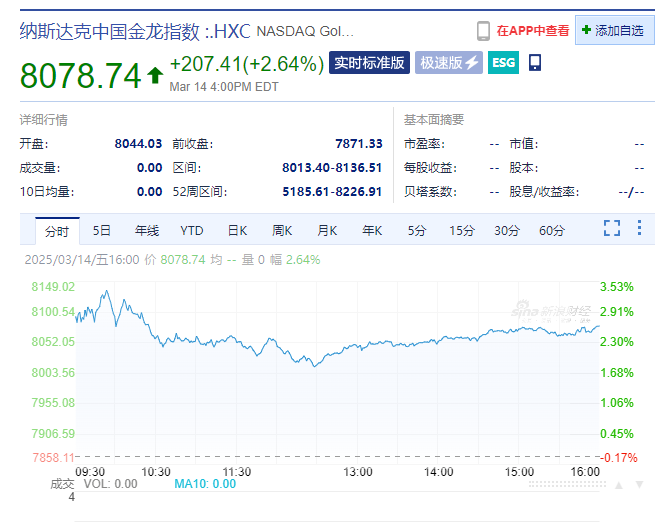
Task: Select the 分时 chart tab
Action: coord(56,231)
